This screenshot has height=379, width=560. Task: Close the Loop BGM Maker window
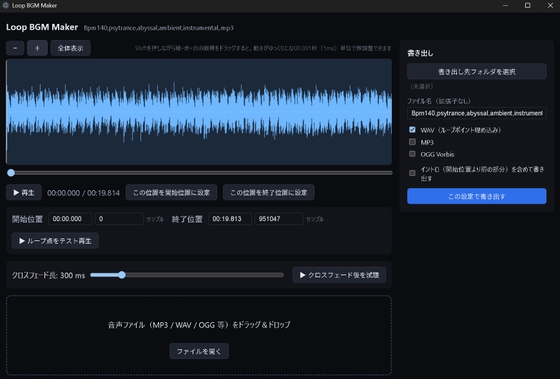coord(550,5)
